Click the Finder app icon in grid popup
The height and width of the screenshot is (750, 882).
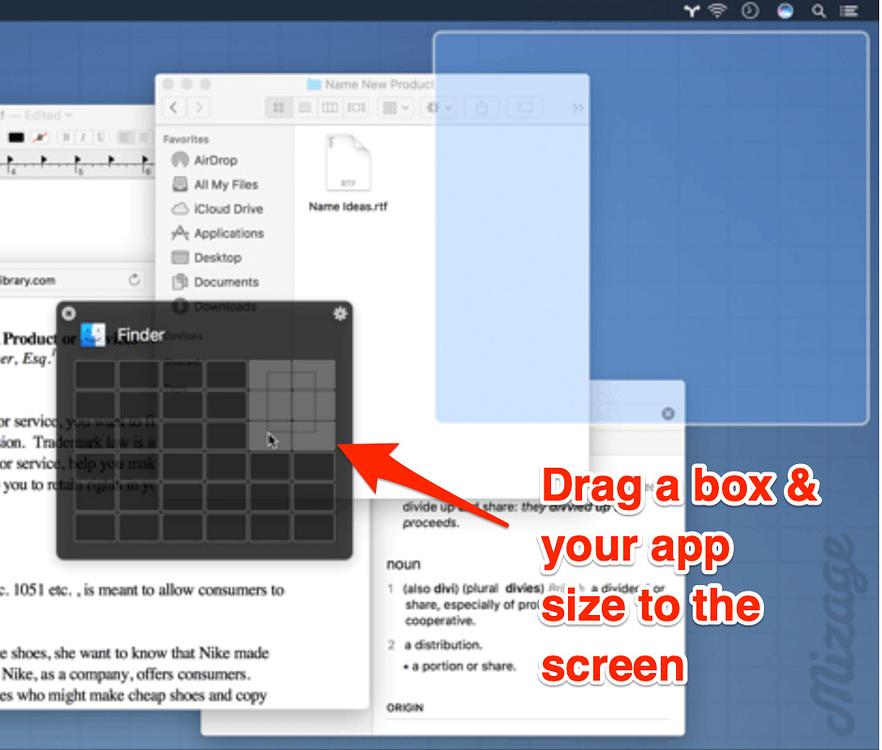(93, 335)
